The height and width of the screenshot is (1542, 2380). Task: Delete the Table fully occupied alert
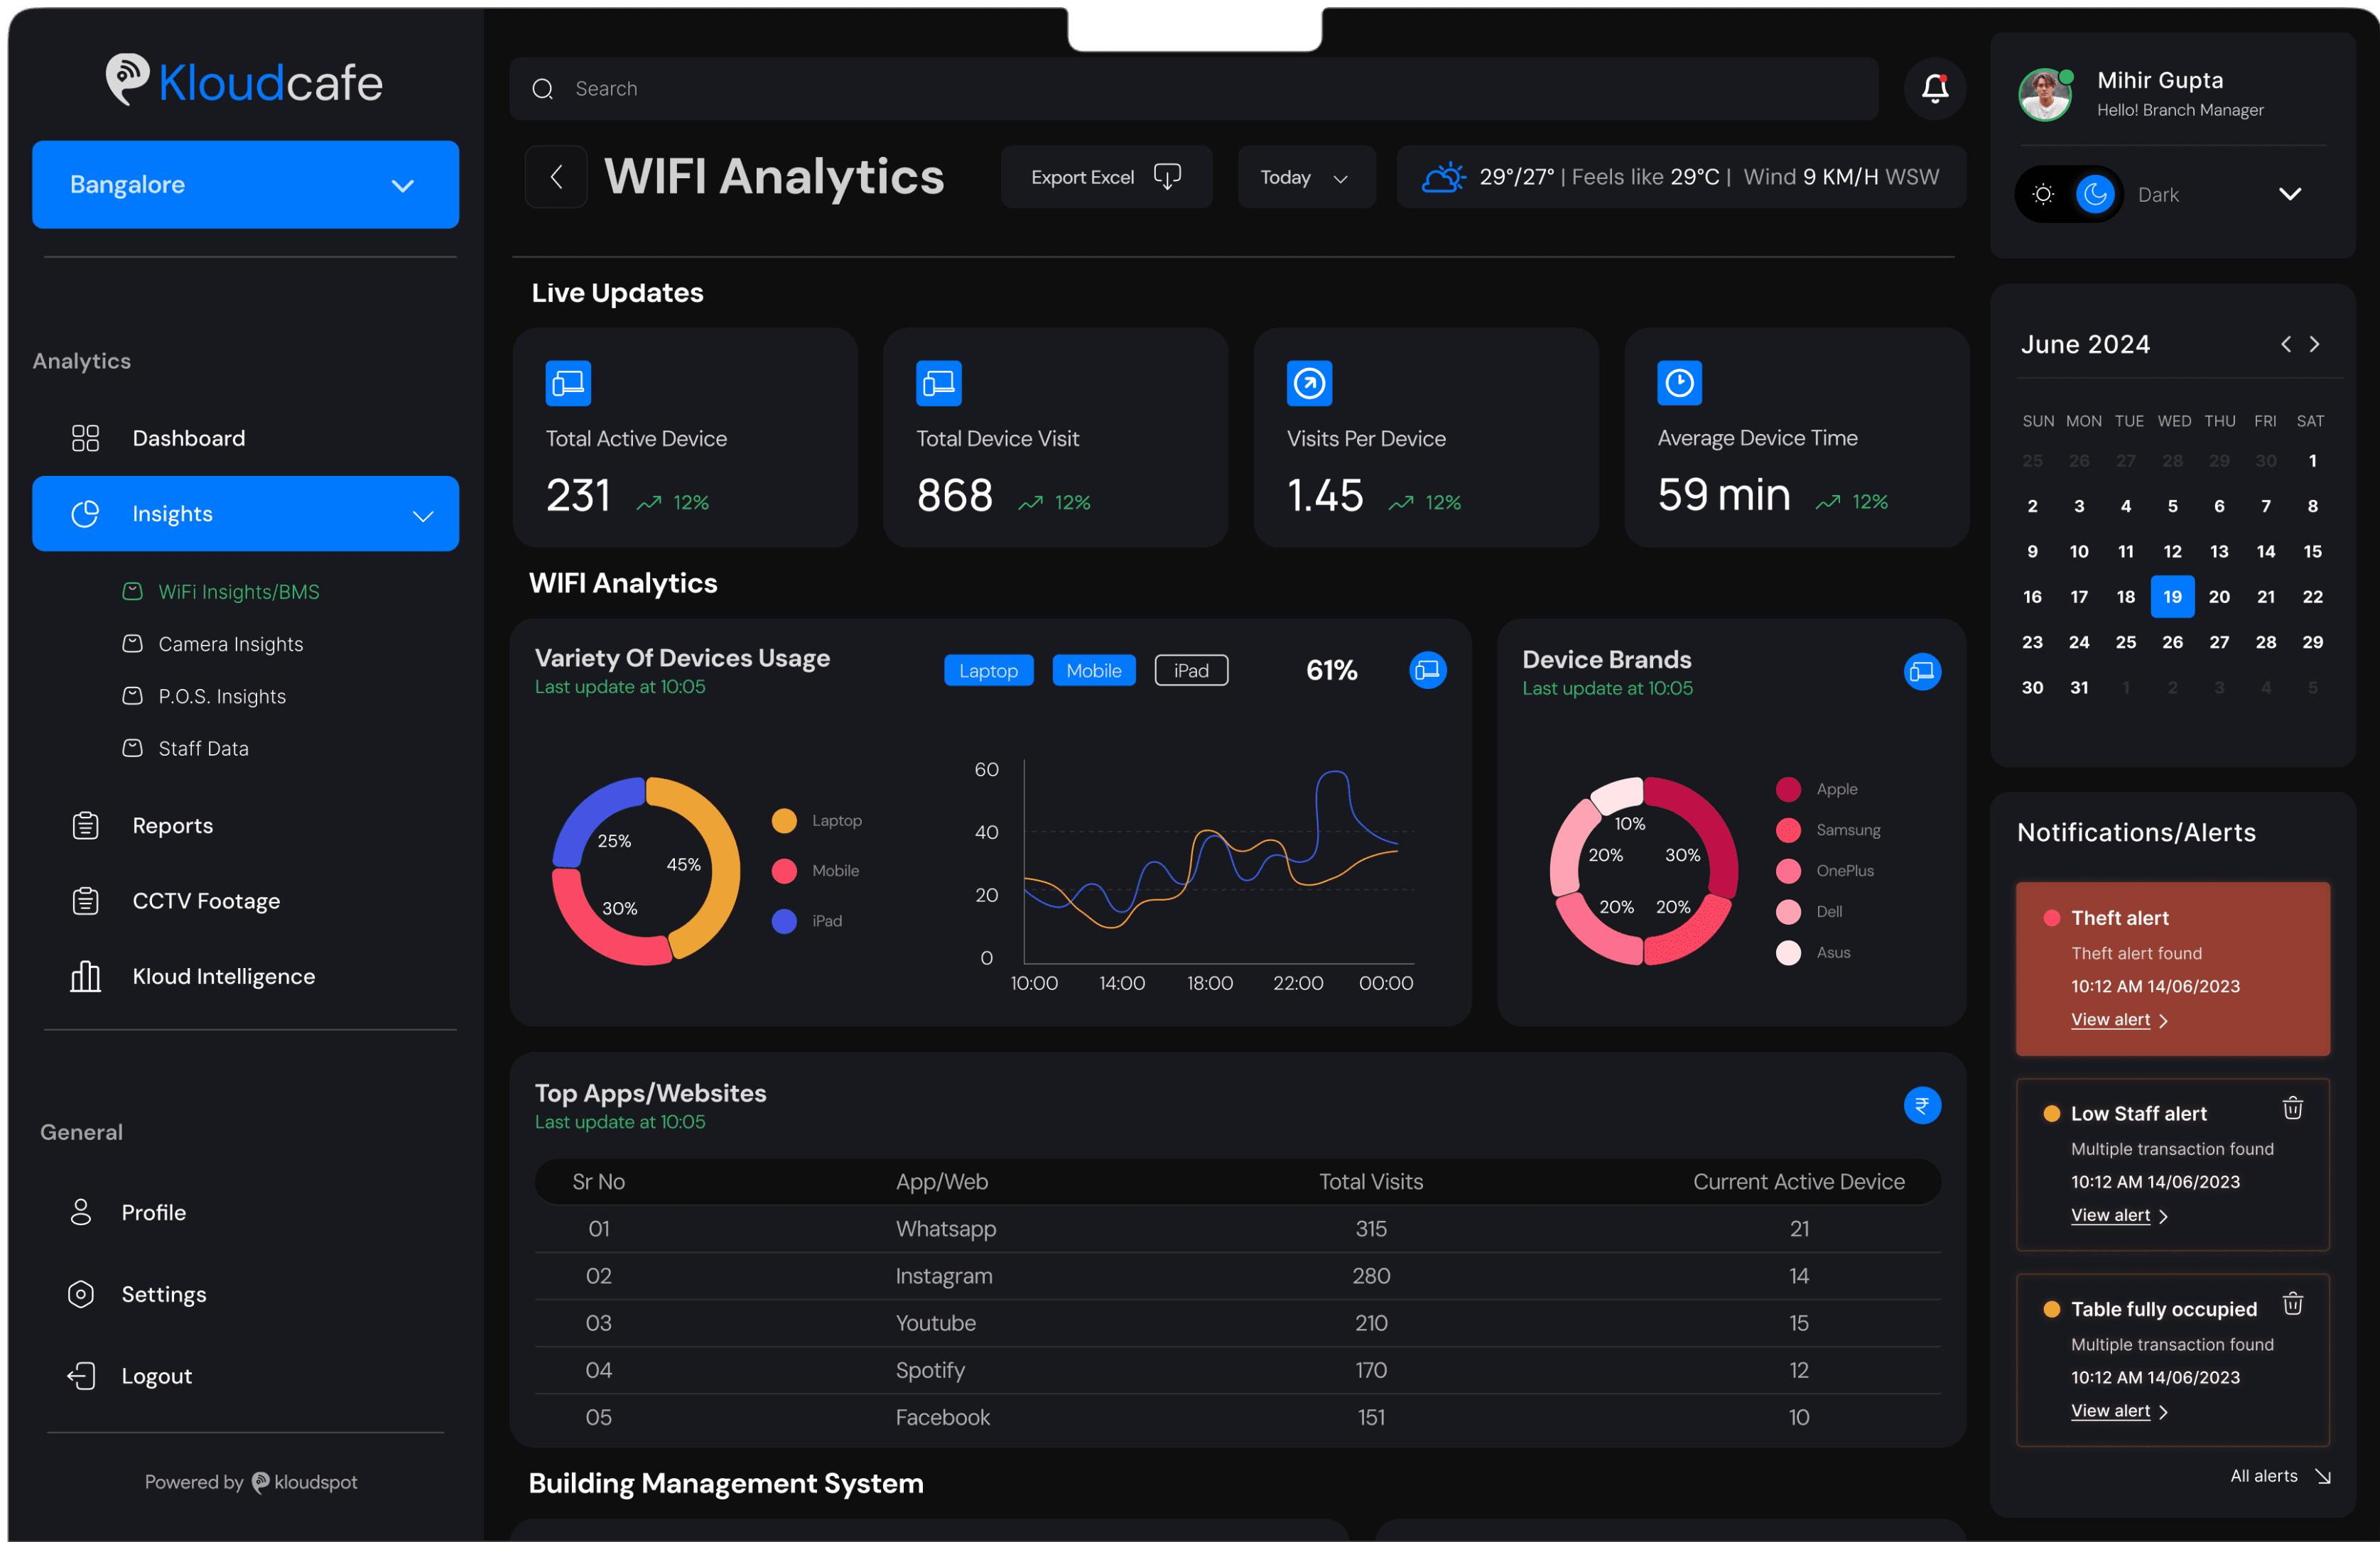2292,1304
